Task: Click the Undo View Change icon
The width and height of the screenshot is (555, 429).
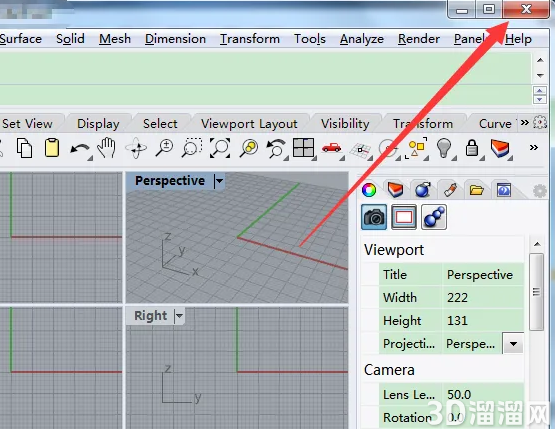Action: 276,148
